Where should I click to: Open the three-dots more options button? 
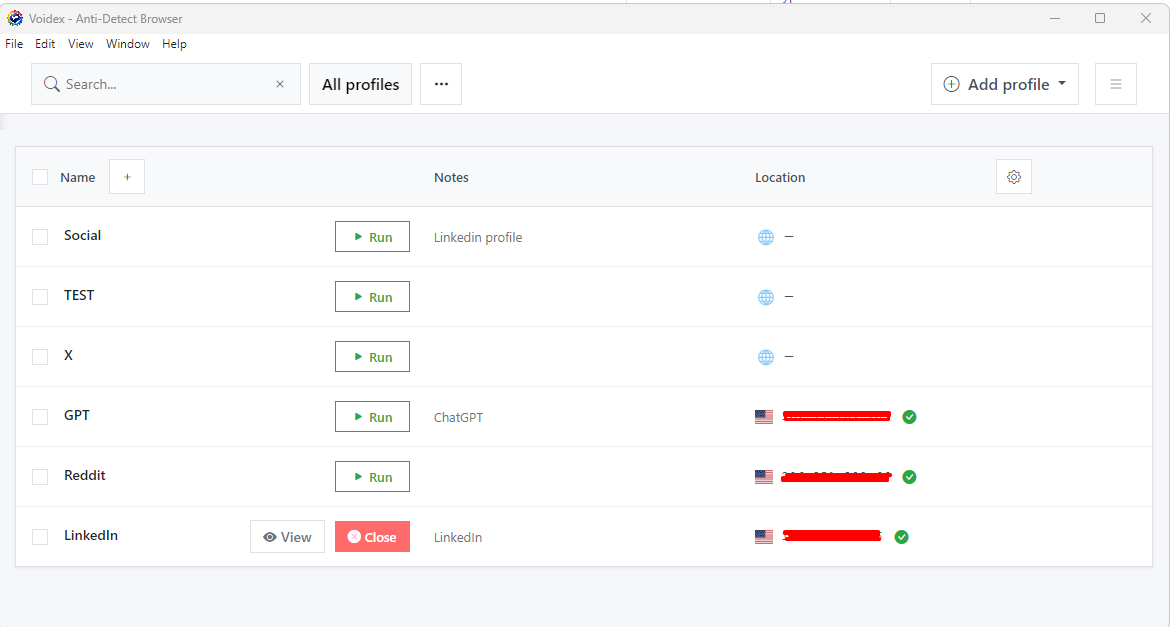tap(441, 84)
